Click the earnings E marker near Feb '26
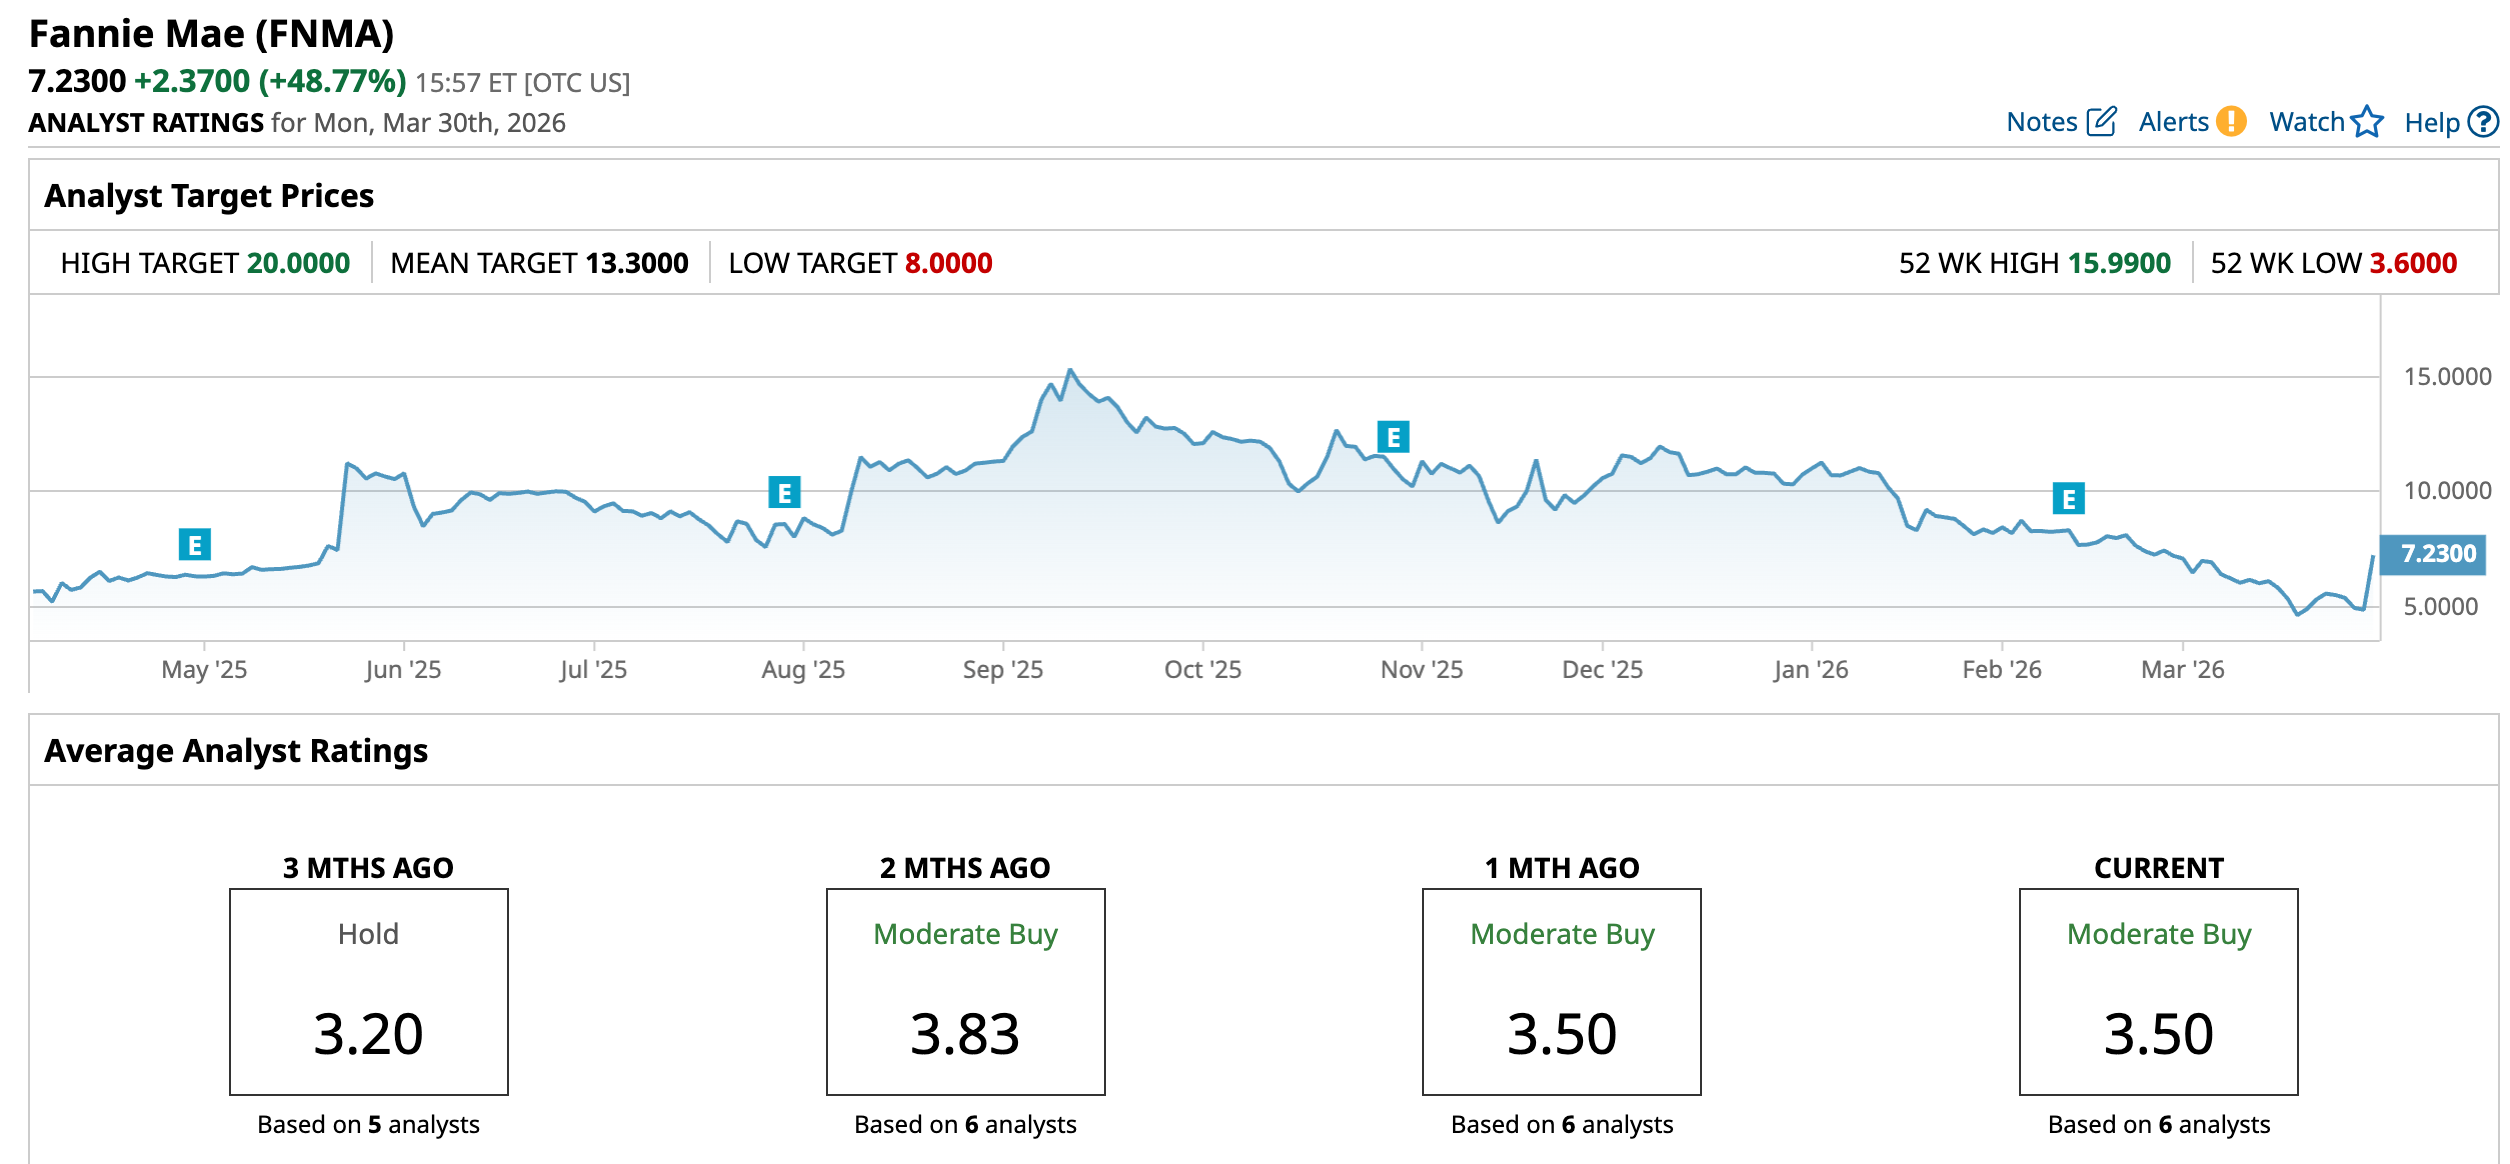The image size is (2510, 1164). 2068,498
